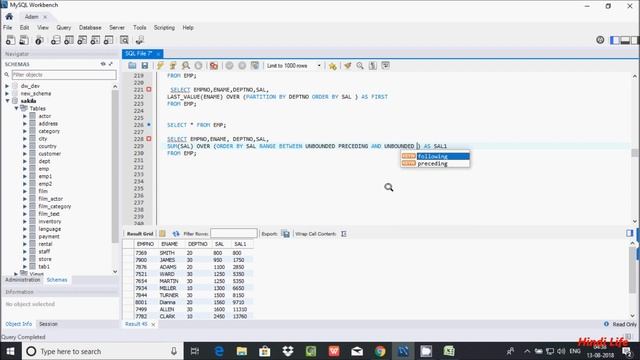Screen dimensions: 640x360
Task: Expand the new_schema schema
Action: (7, 93)
